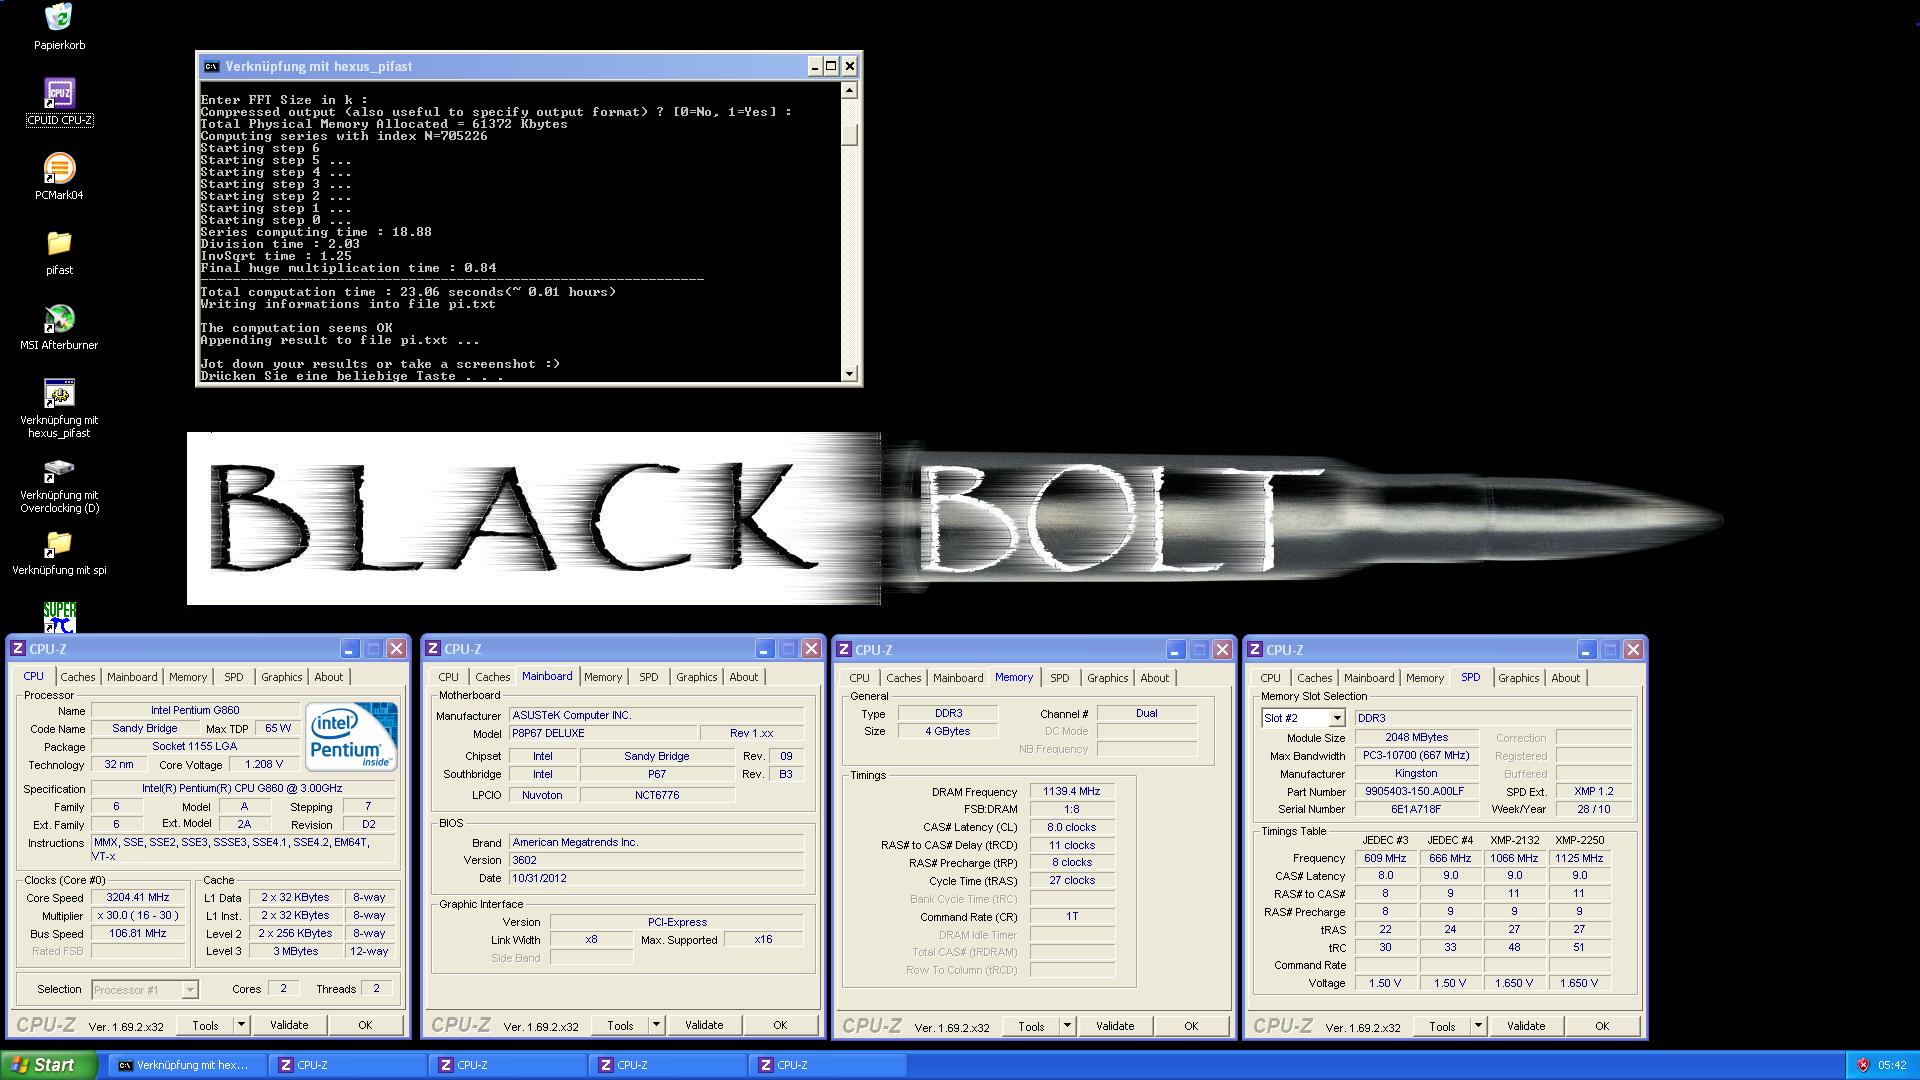Expand Tools dropdown arrow in SPD window

(x=1478, y=1026)
